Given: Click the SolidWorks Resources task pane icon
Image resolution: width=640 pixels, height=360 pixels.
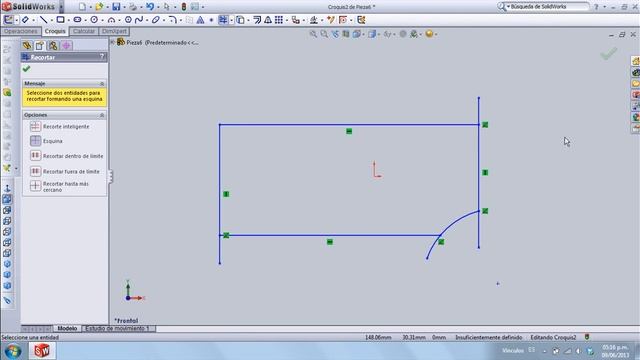Looking at the screenshot, I should (636, 61).
